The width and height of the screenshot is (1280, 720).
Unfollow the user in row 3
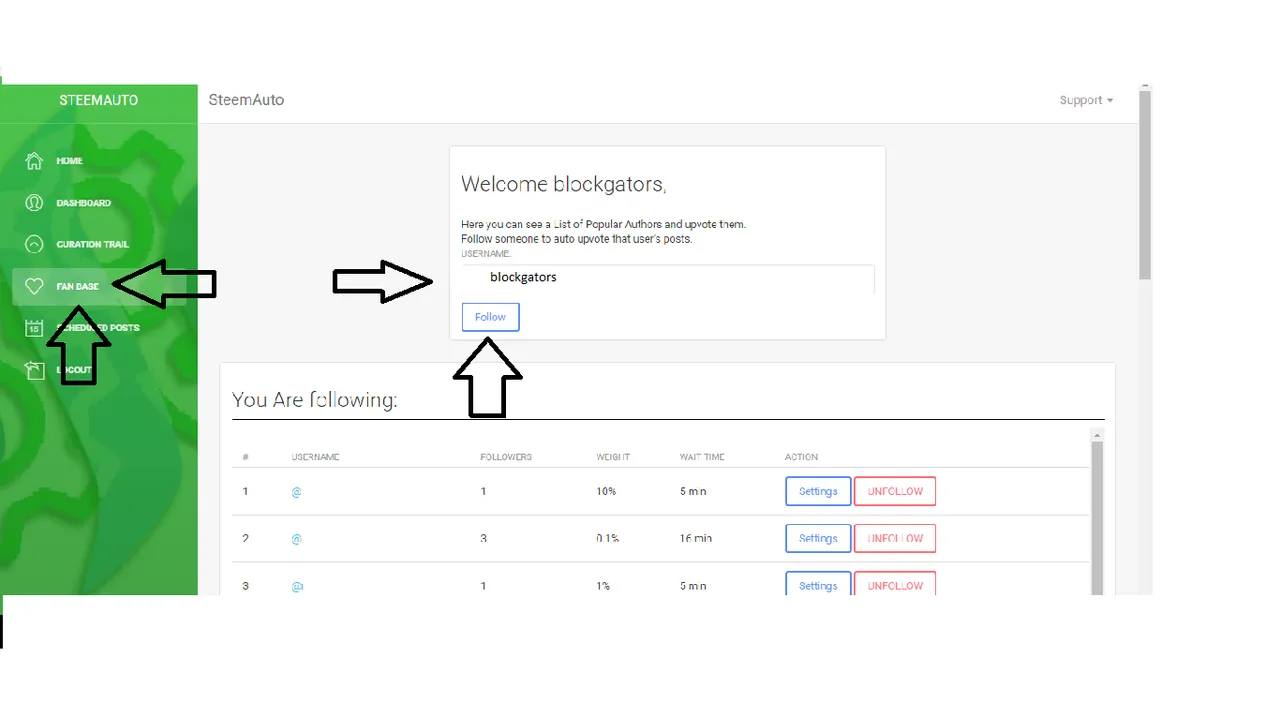(895, 584)
